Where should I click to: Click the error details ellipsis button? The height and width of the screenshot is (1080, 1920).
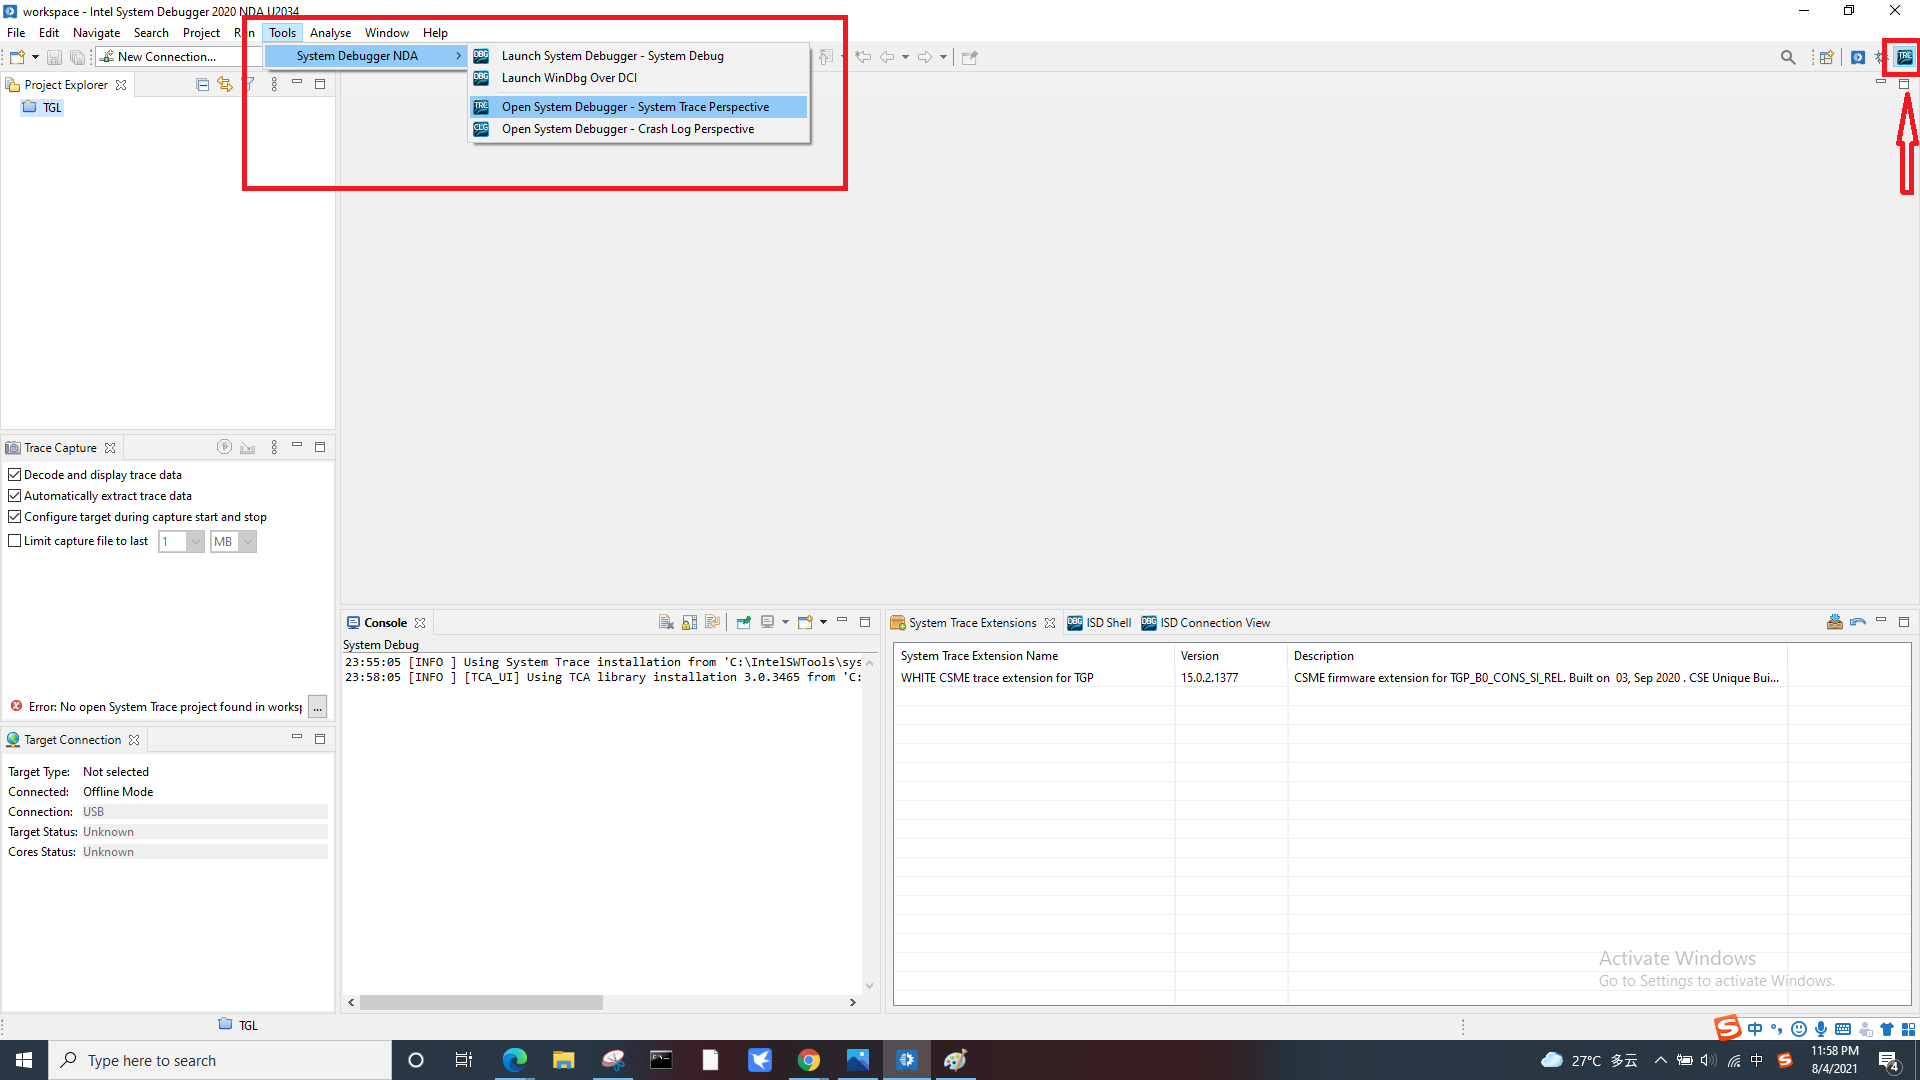(317, 707)
